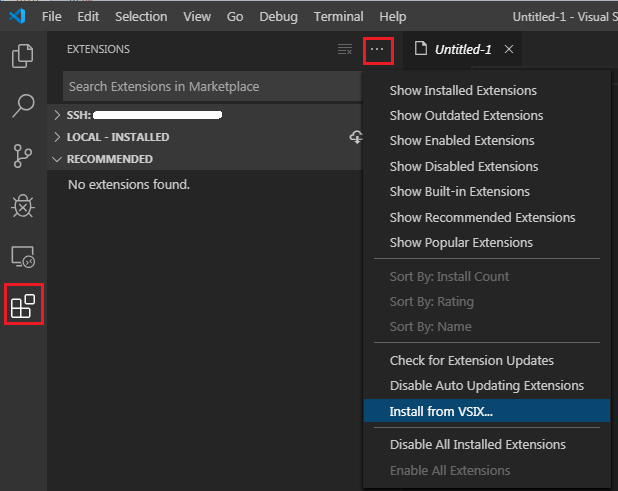Click the clear extensions input icon
The width and height of the screenshot is (618, 491).
click(x=345, y=49)
